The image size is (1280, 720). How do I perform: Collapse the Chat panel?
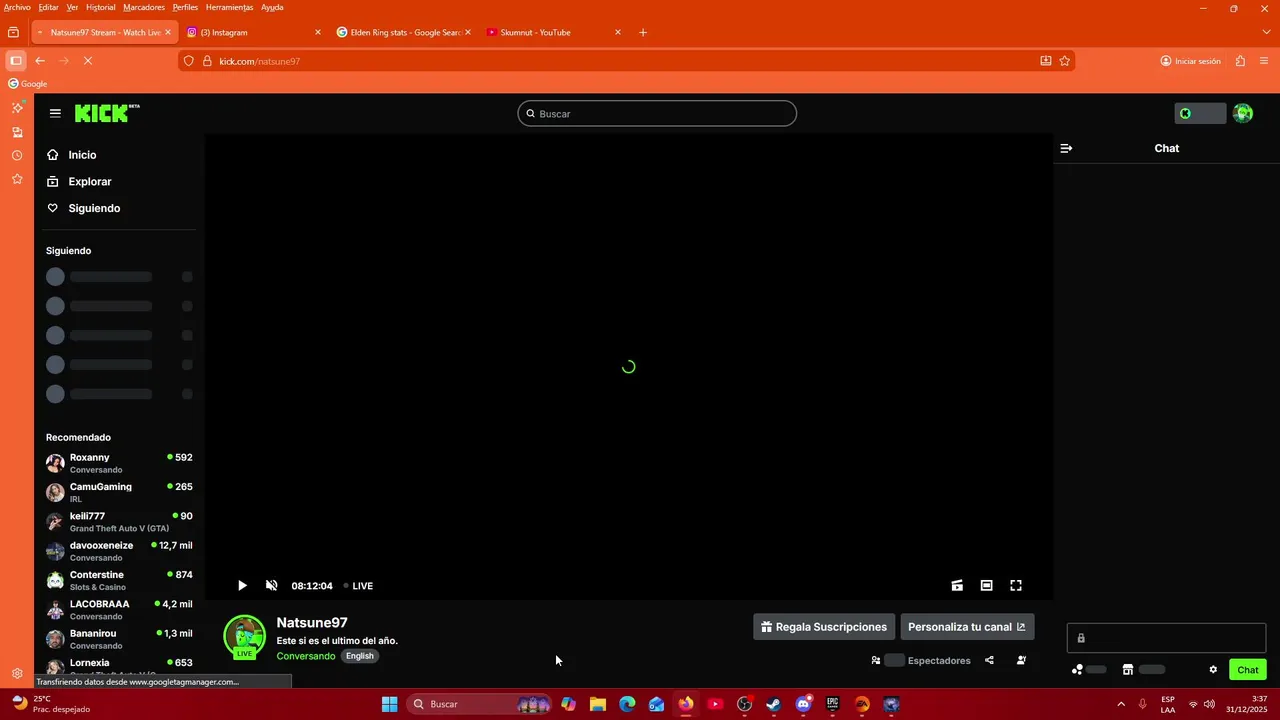tap(1066, 148)
